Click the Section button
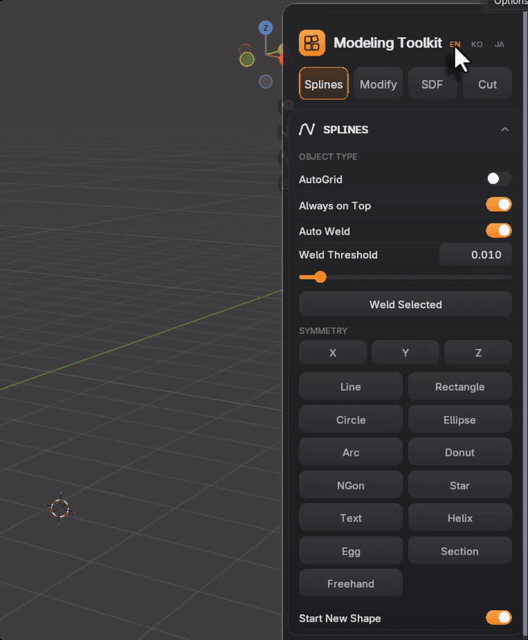The height and width of the screenshot is (640, 528). tap(460, 551)
